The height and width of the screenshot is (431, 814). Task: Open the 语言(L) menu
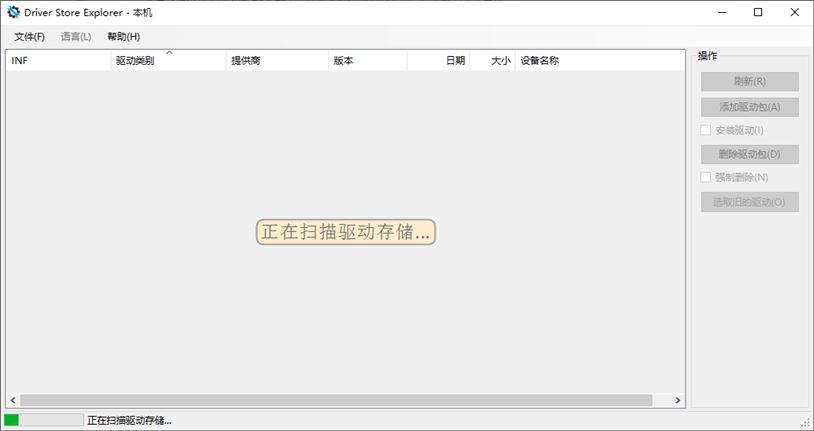75,37
